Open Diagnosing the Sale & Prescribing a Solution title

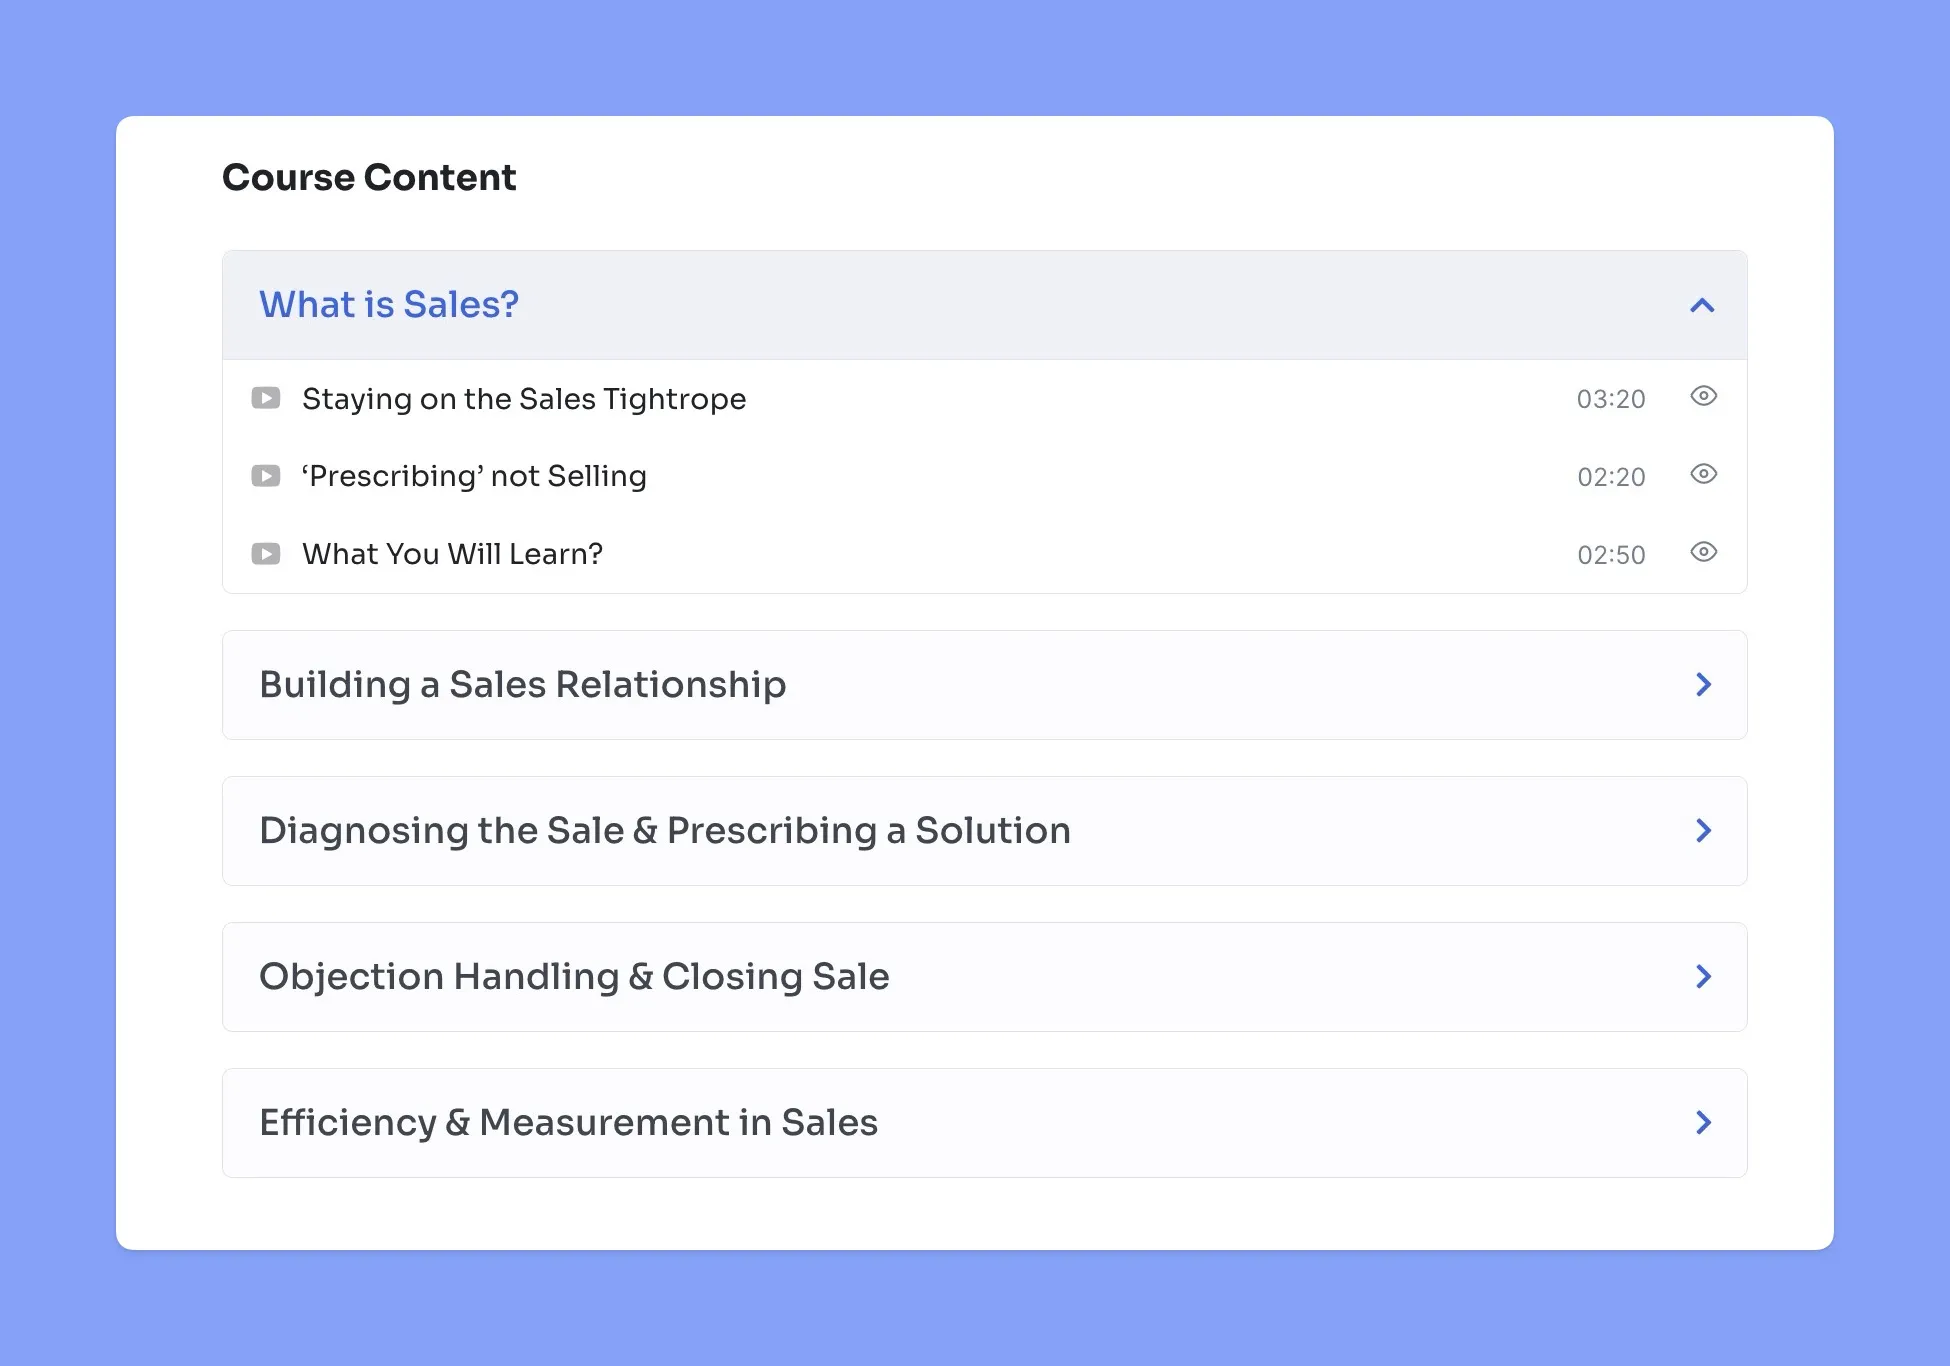[665, 831]
